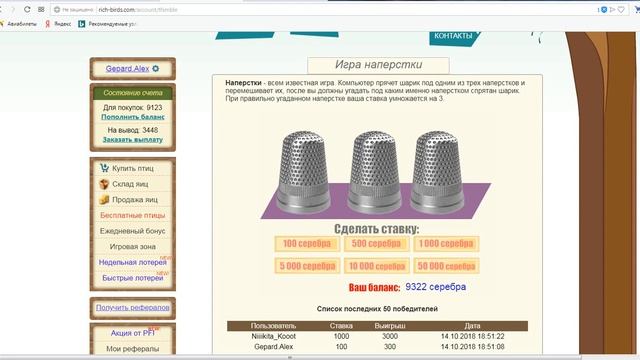Click the settings gear next to Gepard.Alex
This screenshot has width=640, height=360.
[x=156, y=69]
